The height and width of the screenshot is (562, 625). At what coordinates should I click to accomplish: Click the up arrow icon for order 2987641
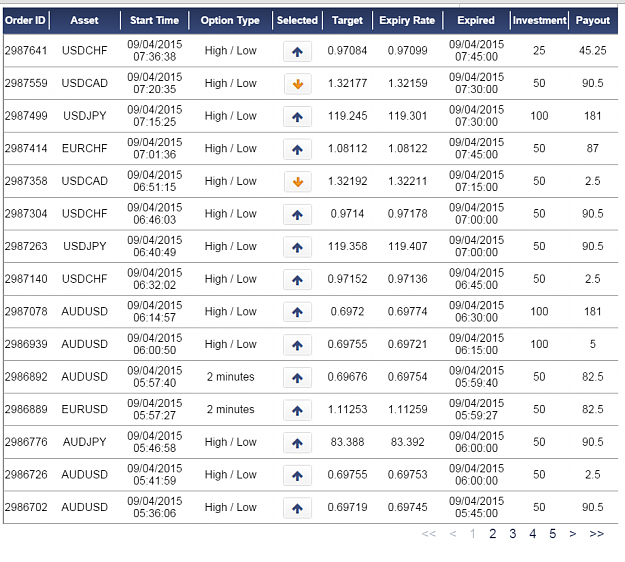(297, 51)
